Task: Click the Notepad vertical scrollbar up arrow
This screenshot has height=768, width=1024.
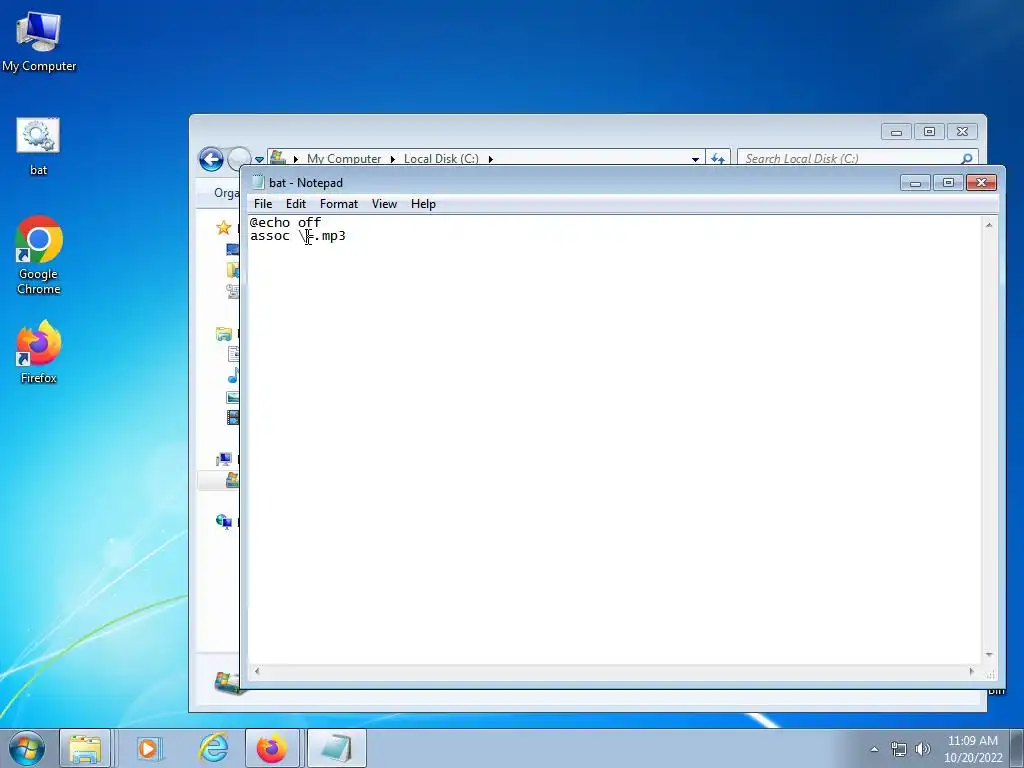Action: click(988, 225)
